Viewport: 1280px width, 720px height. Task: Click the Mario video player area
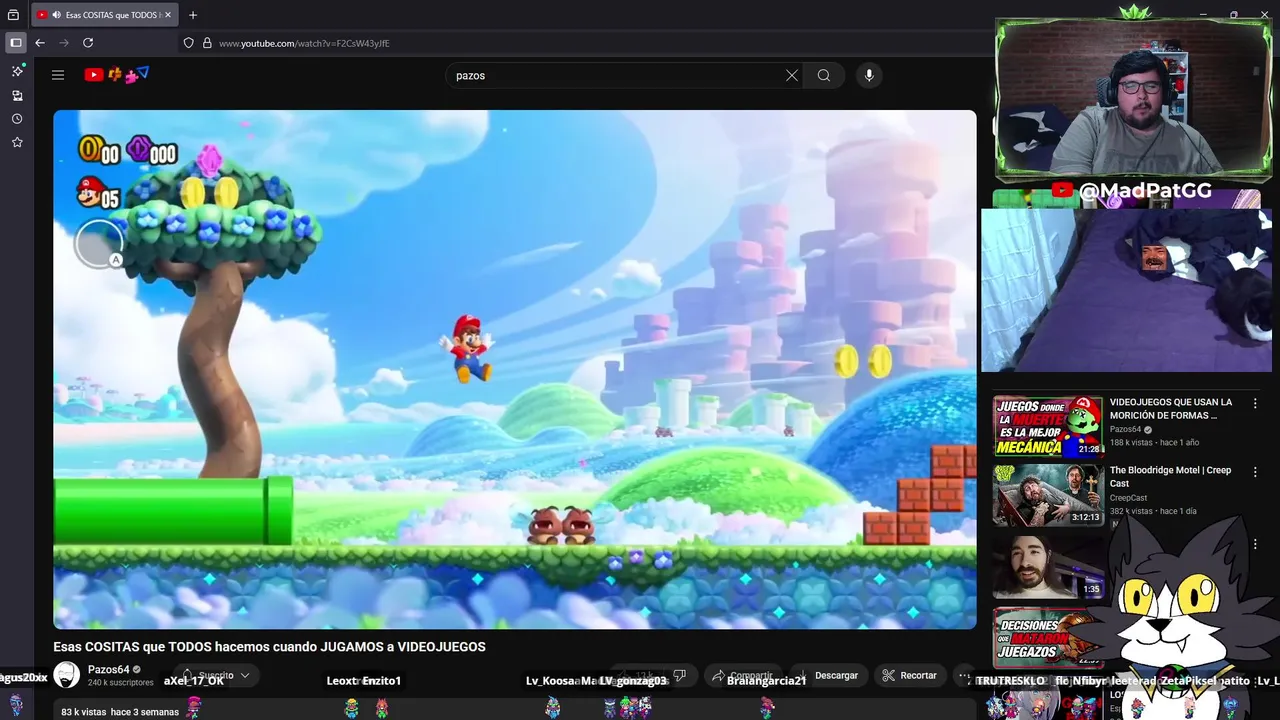tap(515, 369)
